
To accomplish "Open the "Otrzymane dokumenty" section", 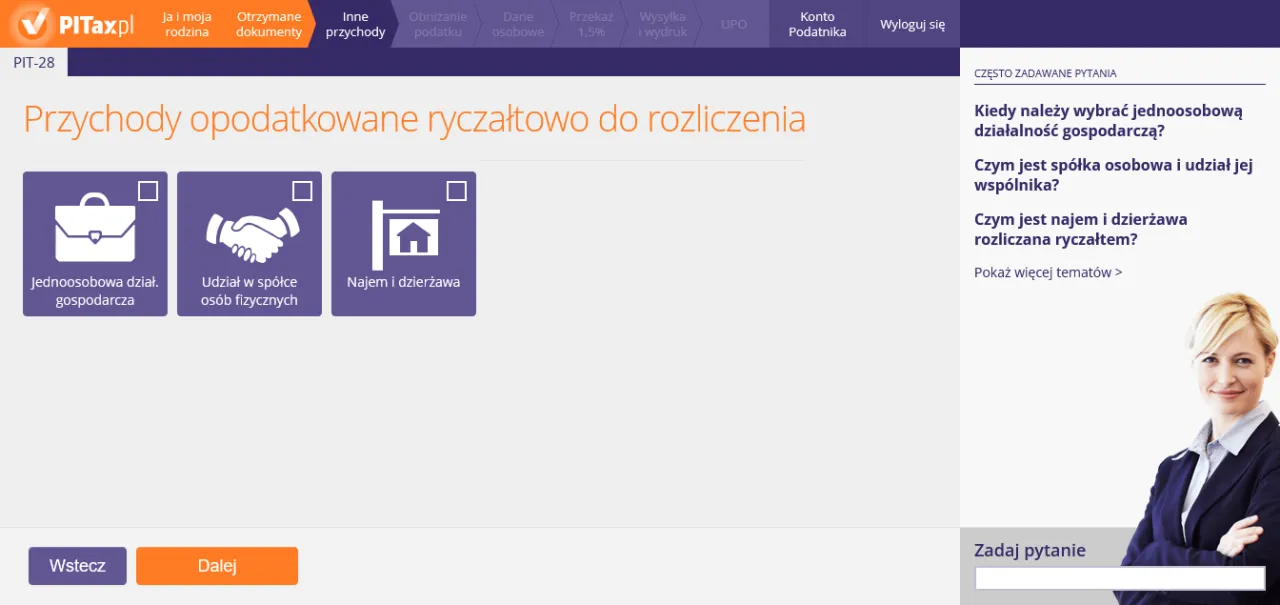I will 268,23.
